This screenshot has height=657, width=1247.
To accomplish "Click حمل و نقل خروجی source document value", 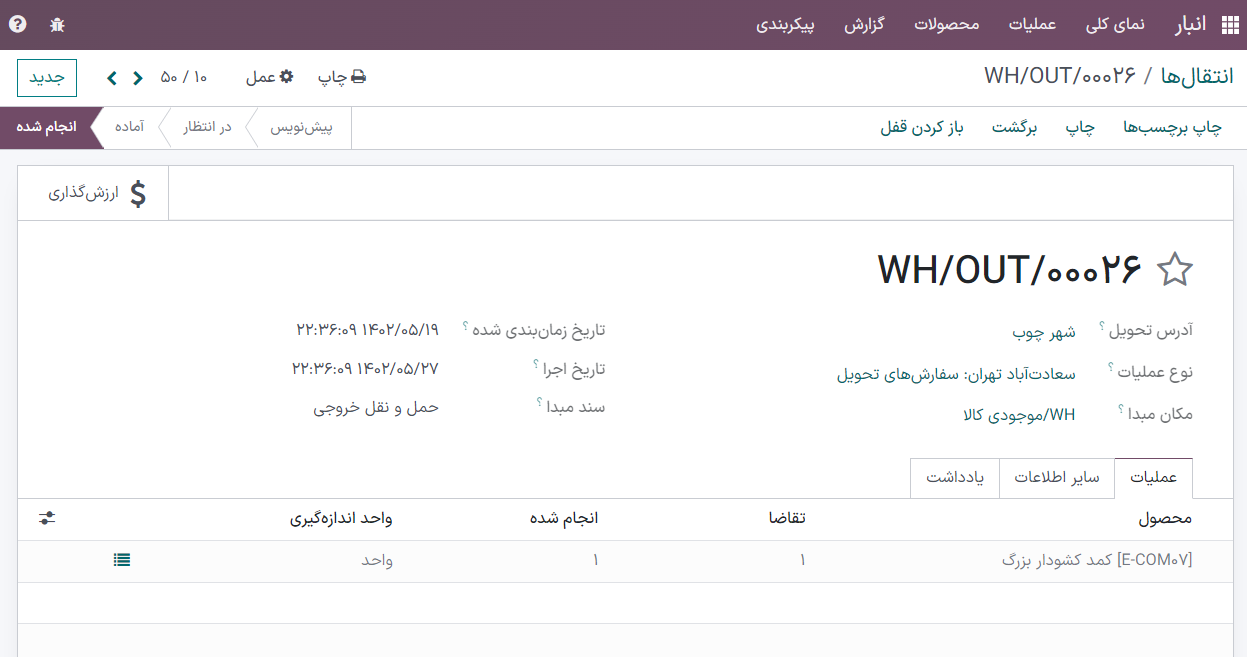I will click(x=376, y=407).
